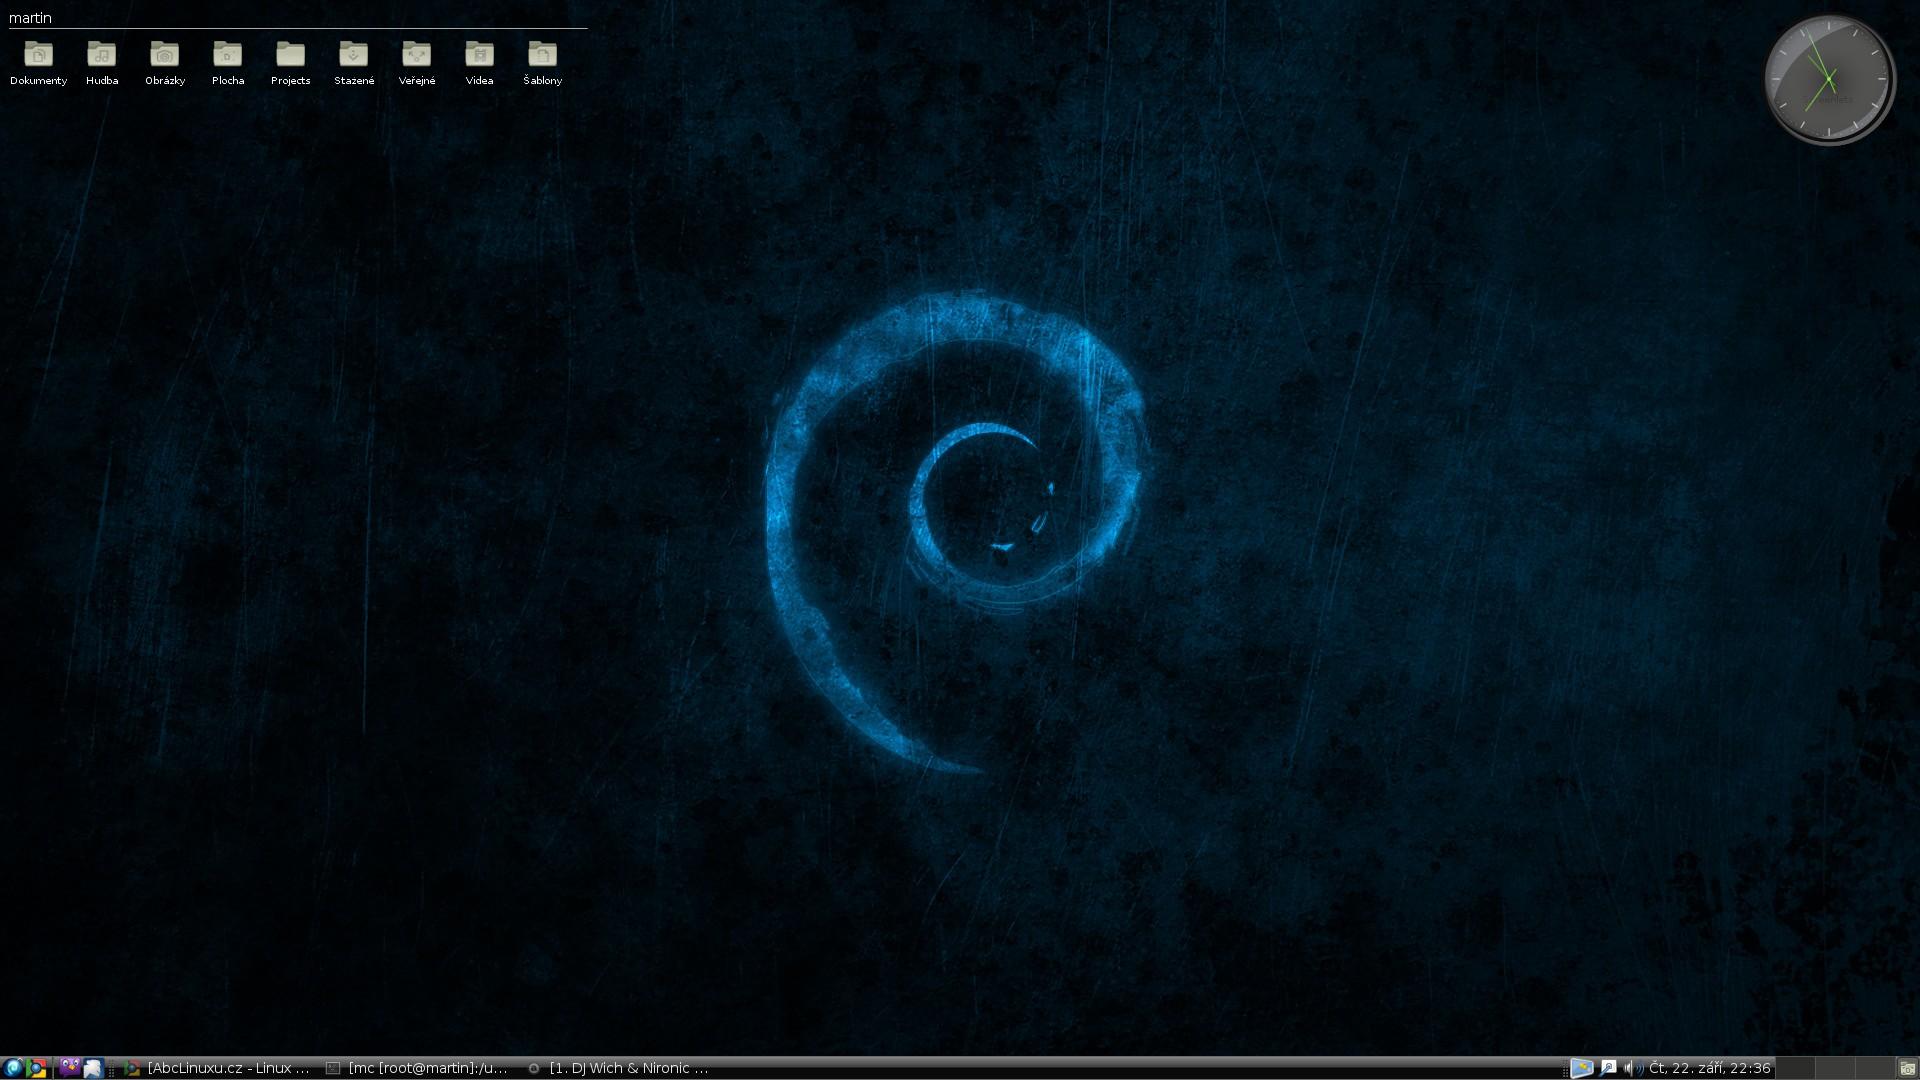
Task: Open the Projects folder
Action: pyautogui.click(x=290, y=63)
